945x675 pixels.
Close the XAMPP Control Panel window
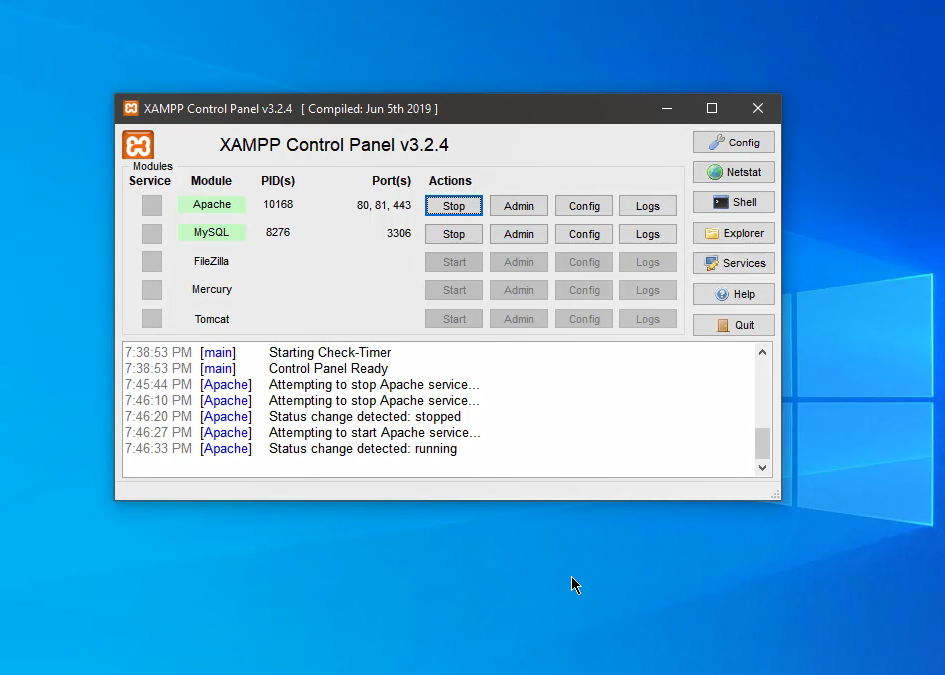pos(758,108)
